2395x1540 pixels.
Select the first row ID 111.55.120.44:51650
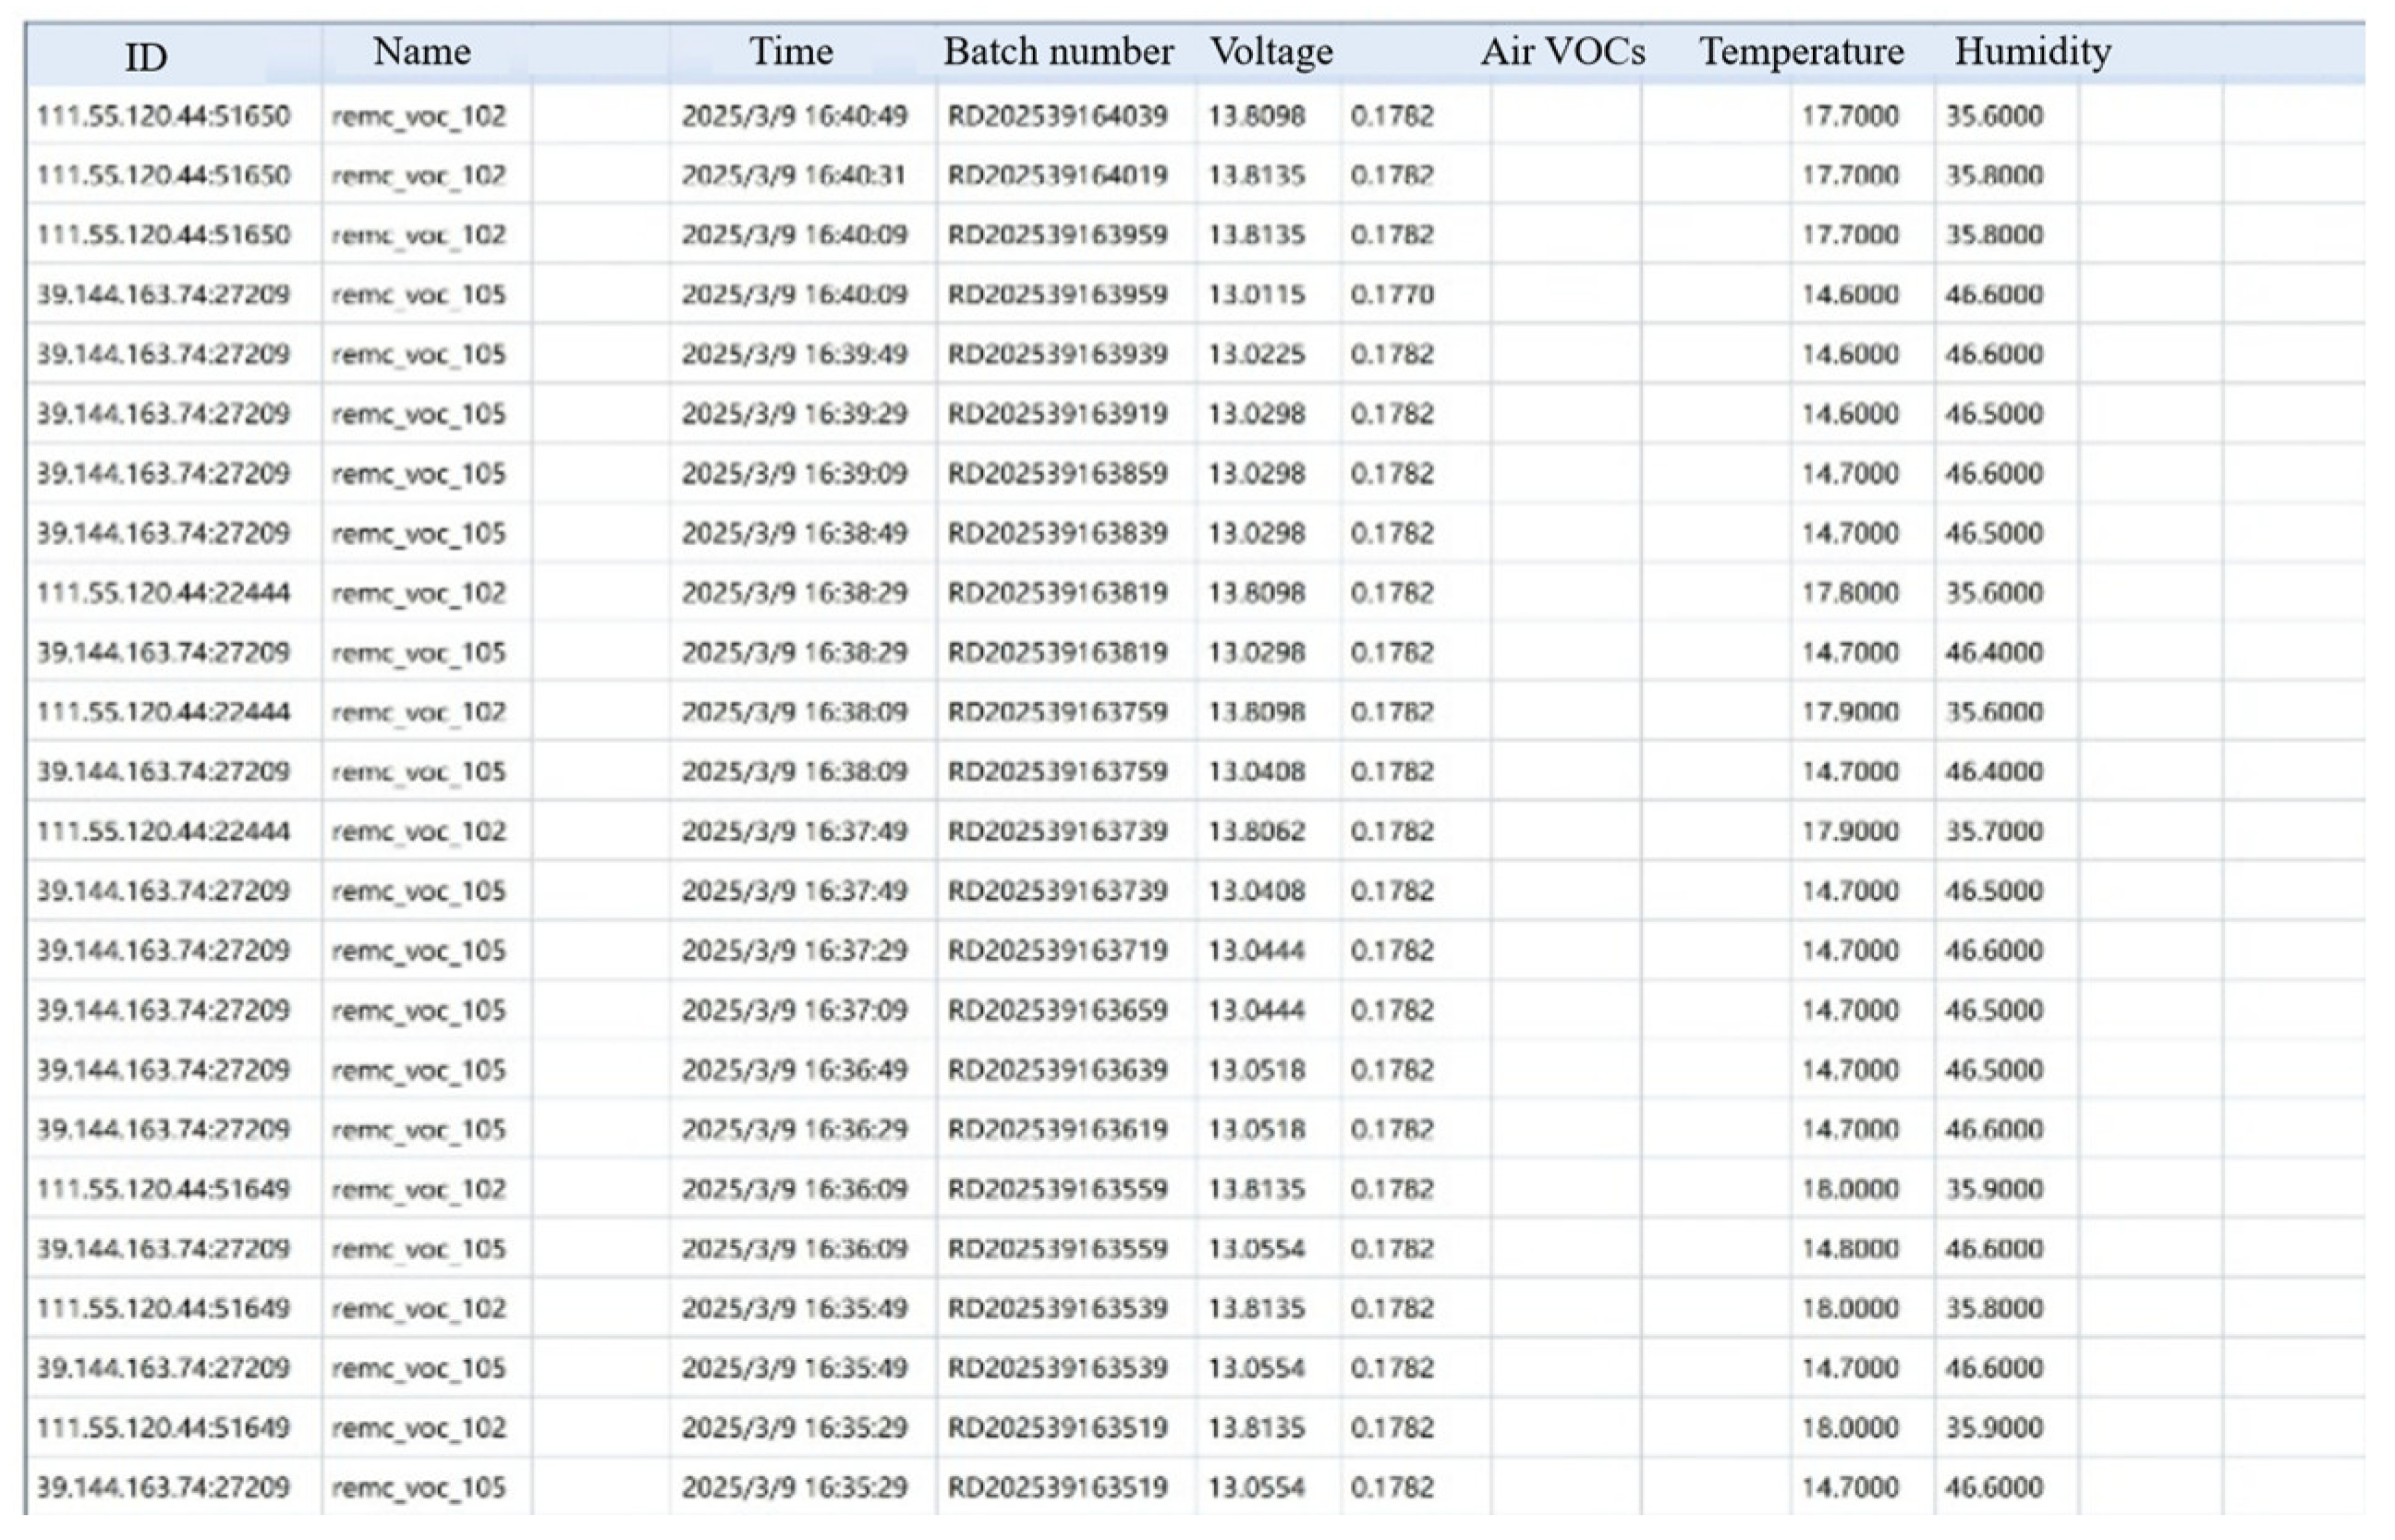point(163,116)
